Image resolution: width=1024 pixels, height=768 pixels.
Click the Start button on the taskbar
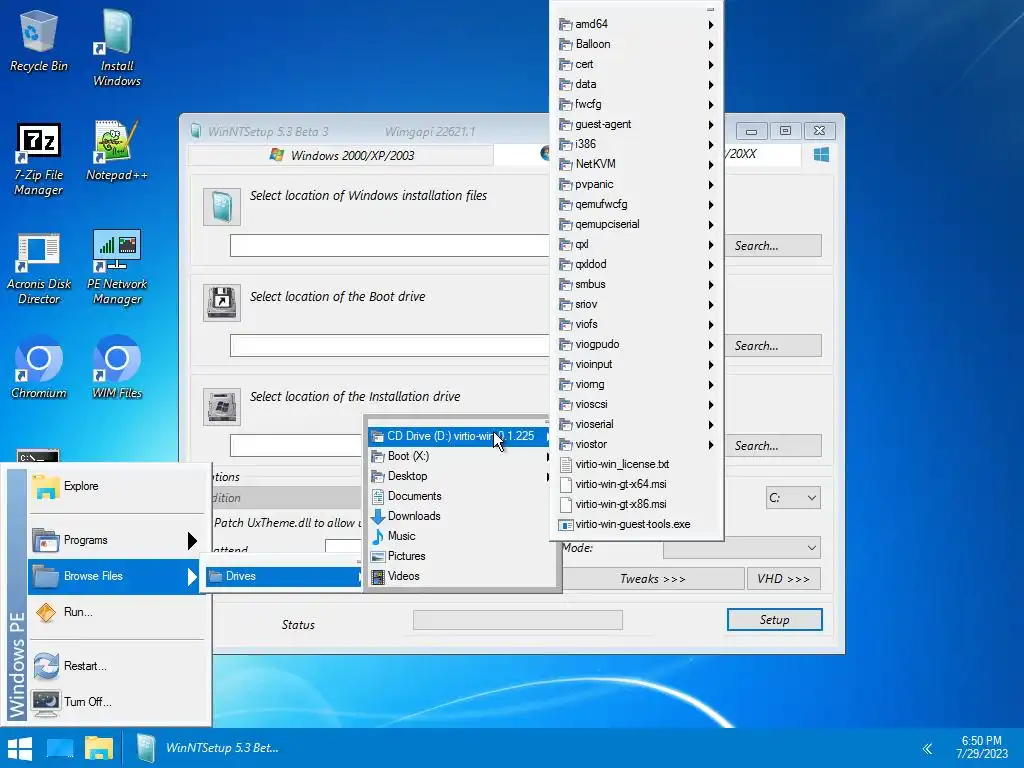(x=20, y=748)
